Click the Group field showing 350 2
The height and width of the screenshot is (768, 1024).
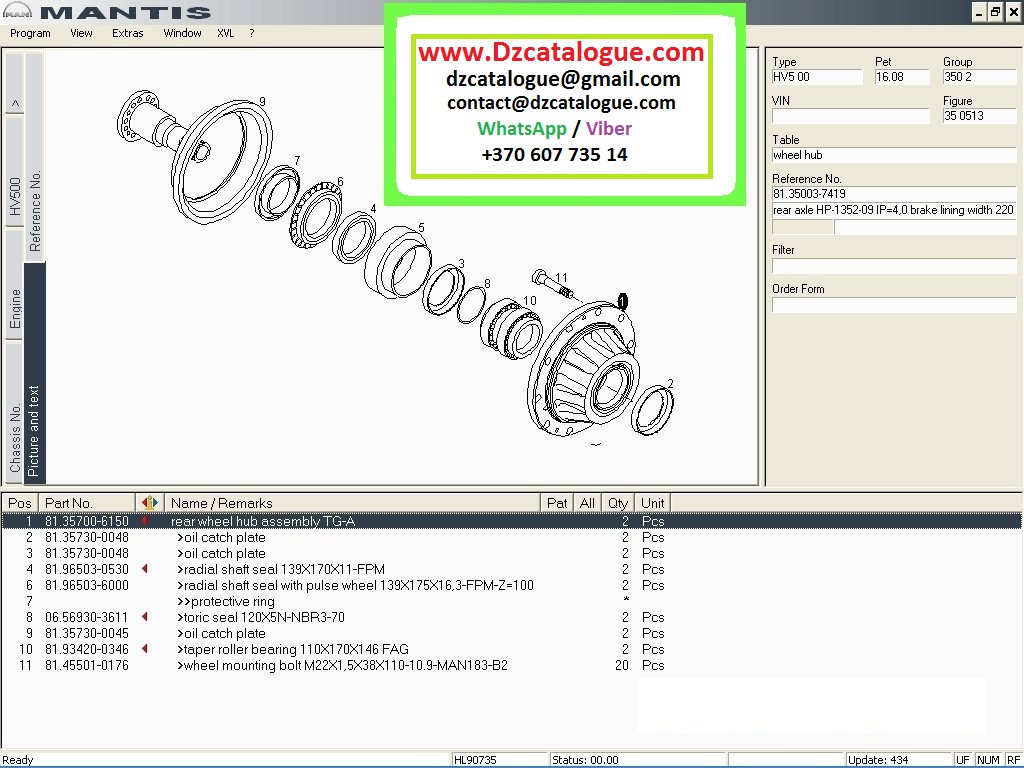coord(980,77)
